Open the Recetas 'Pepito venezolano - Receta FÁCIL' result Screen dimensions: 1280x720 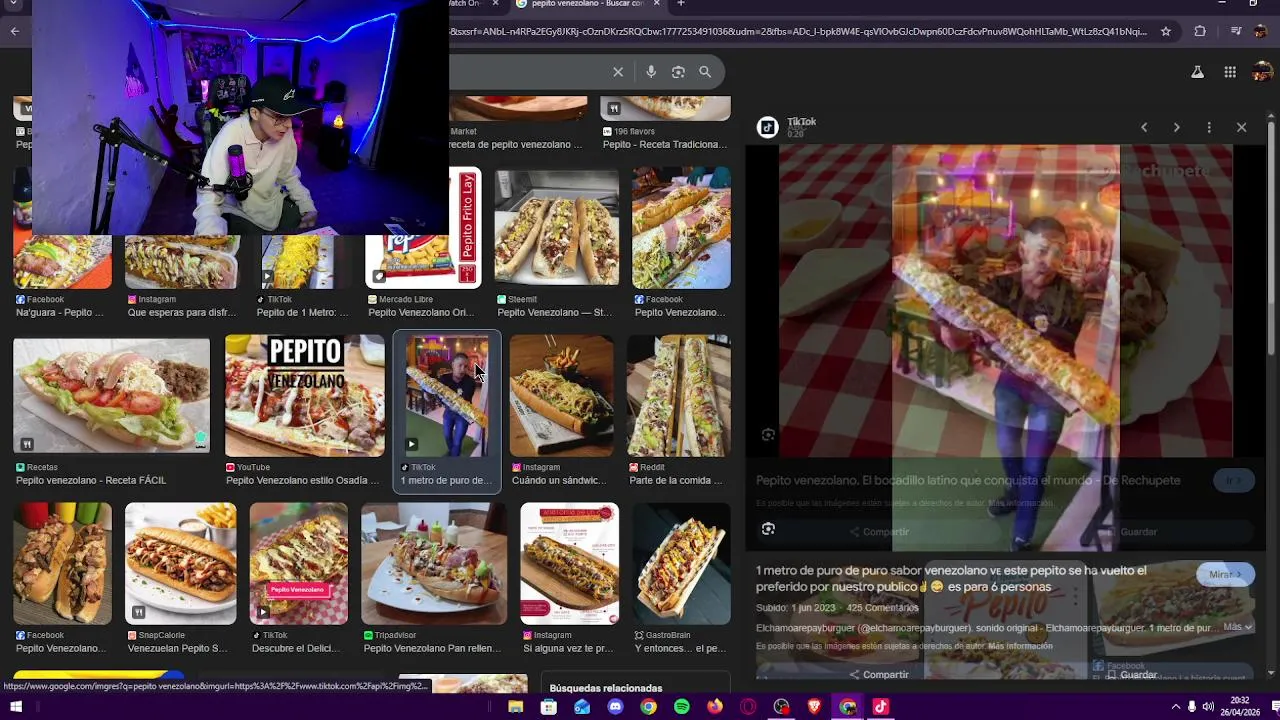pyautogui.click(x=112, y=395)
